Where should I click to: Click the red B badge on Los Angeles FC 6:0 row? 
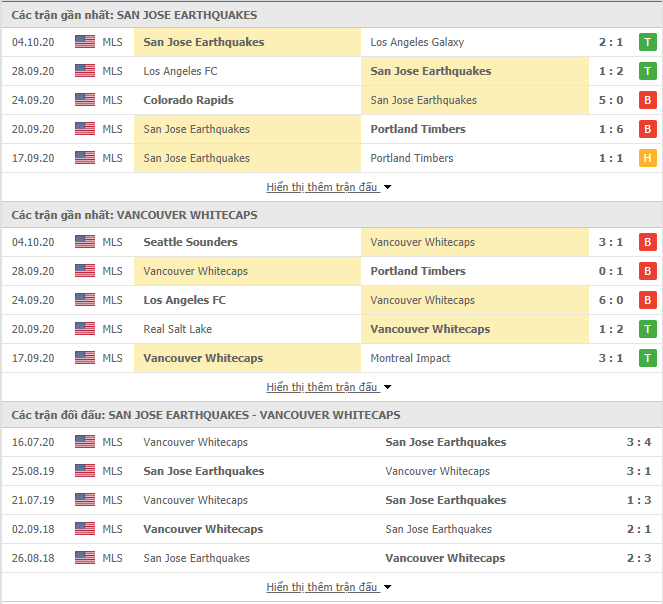pyautogui.click(x=647, y=300)
